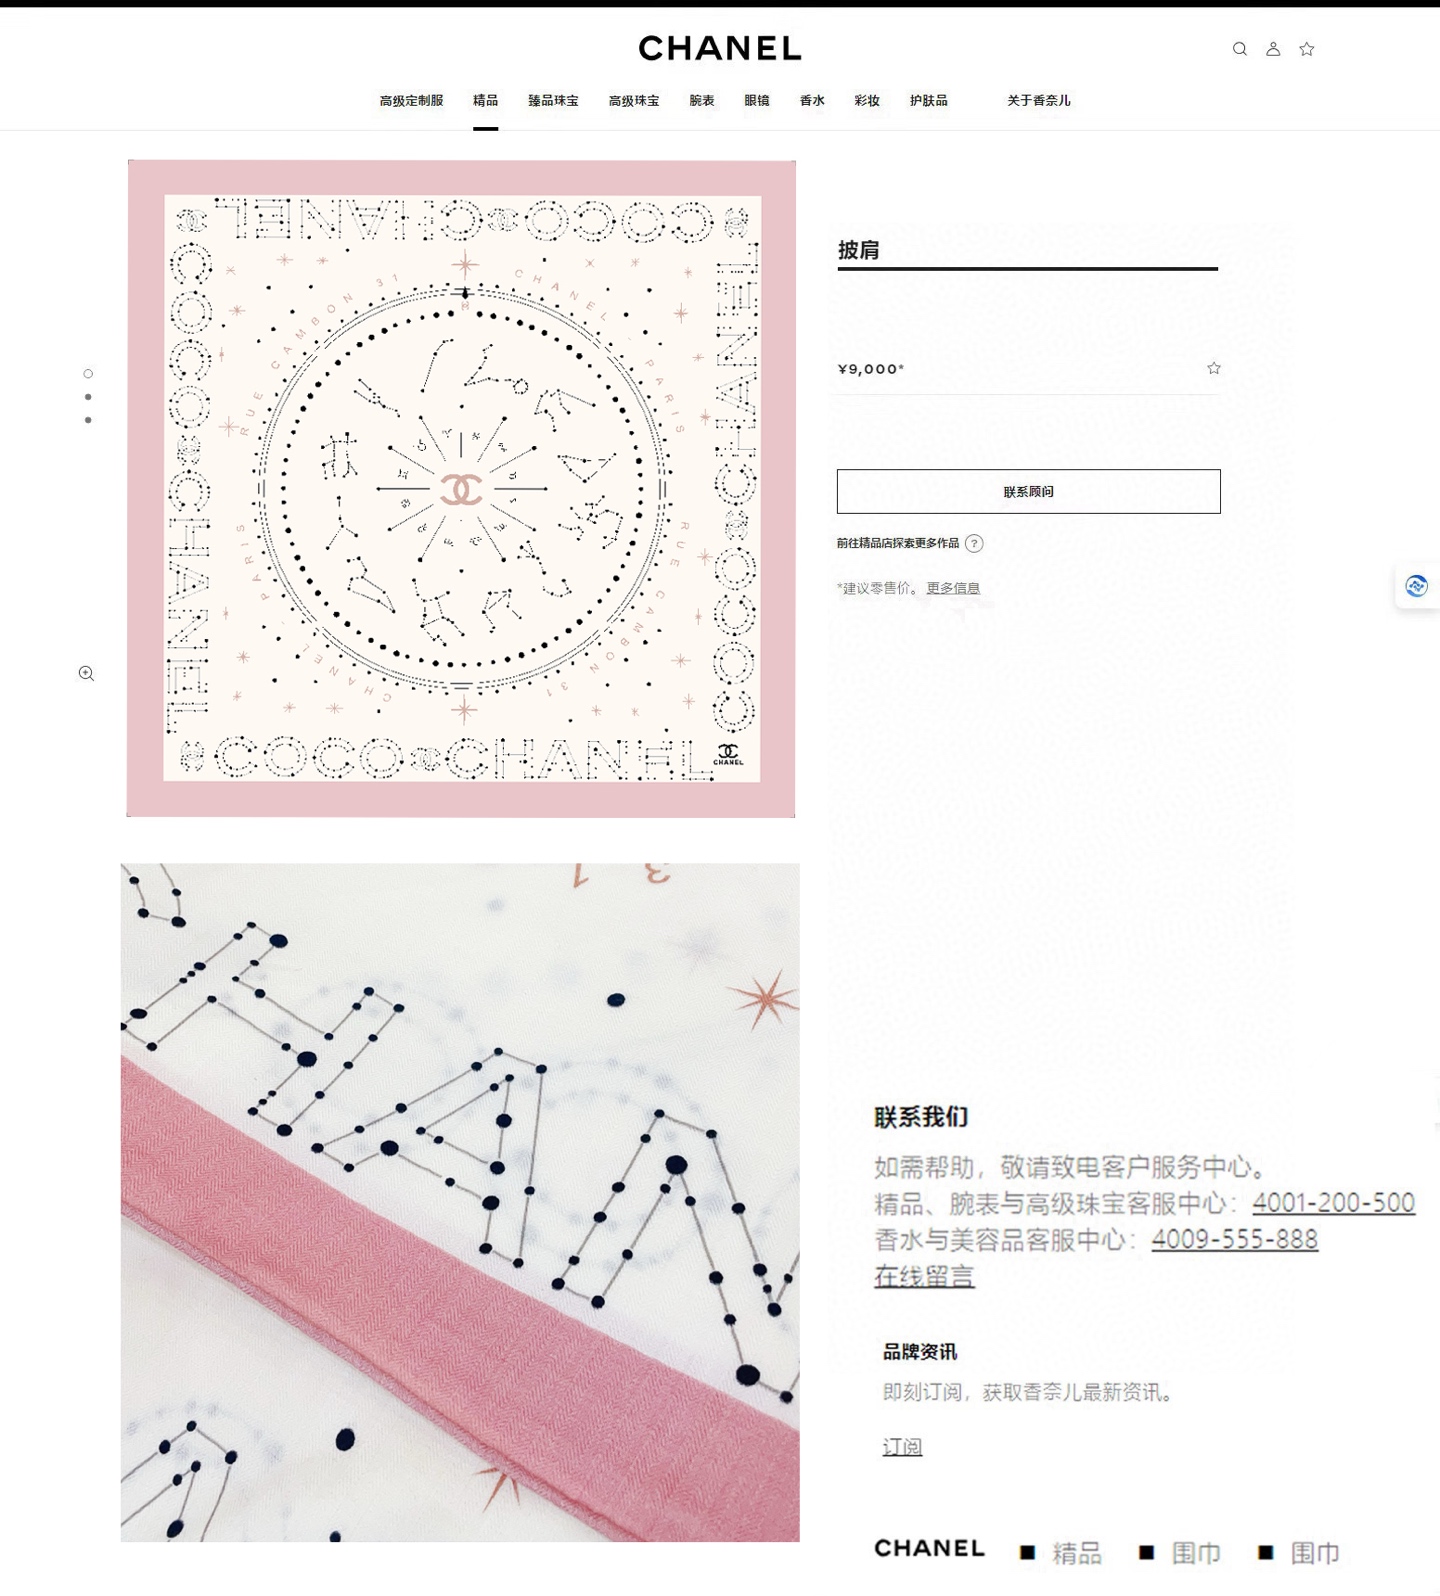Open the 关于香奈儿 navigation menu
Viewport: 1440px width, 1596px height.
(x=1038, y=101)
